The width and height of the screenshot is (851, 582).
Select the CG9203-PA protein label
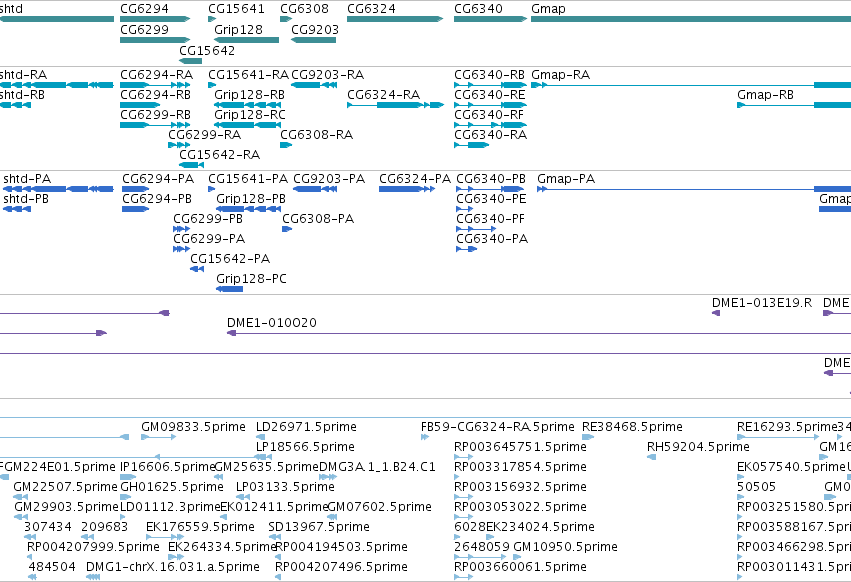pos(329,179)
